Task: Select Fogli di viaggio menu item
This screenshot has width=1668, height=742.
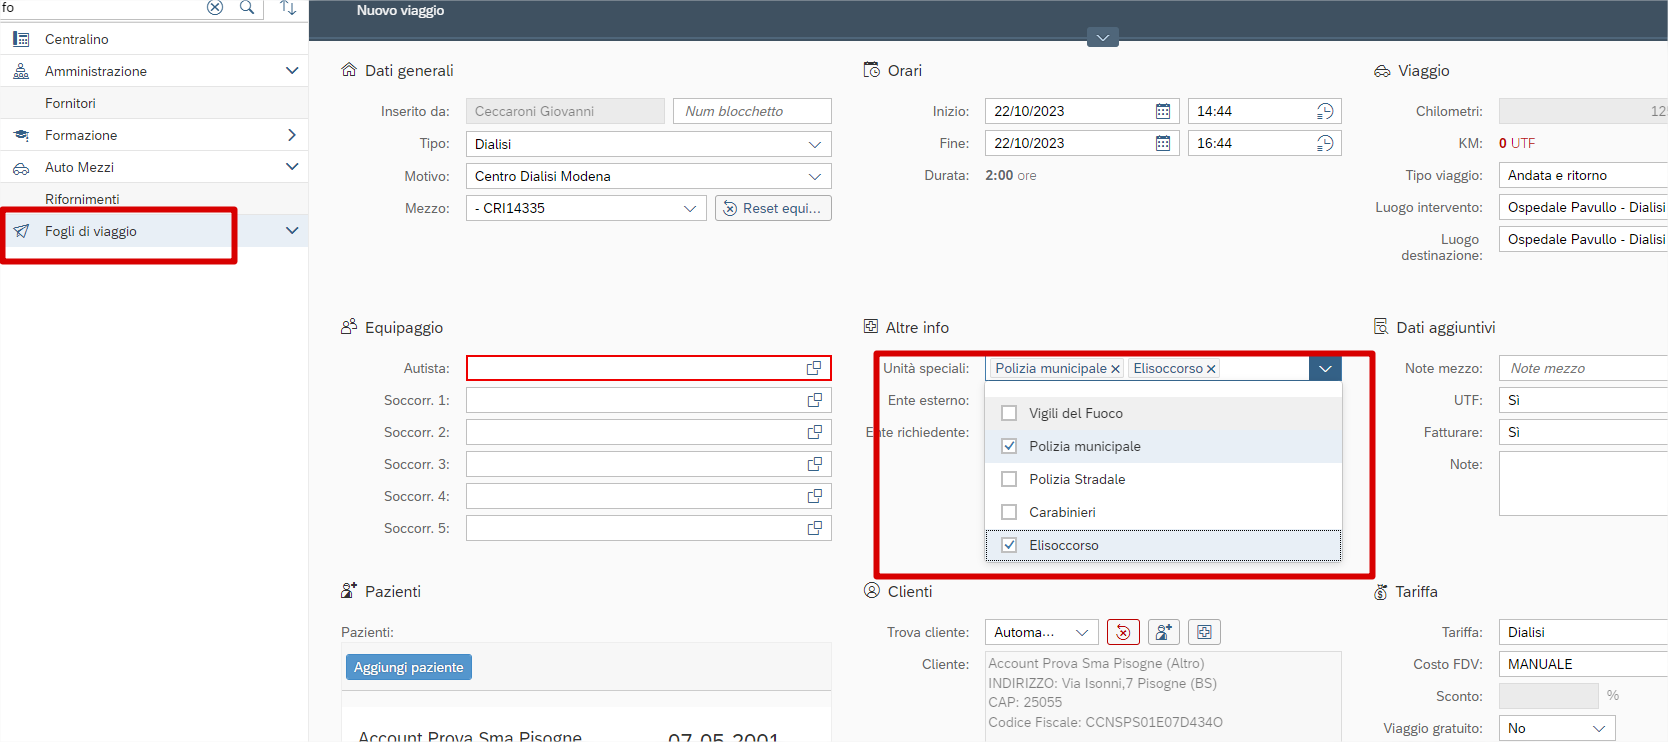Action: 91,231
